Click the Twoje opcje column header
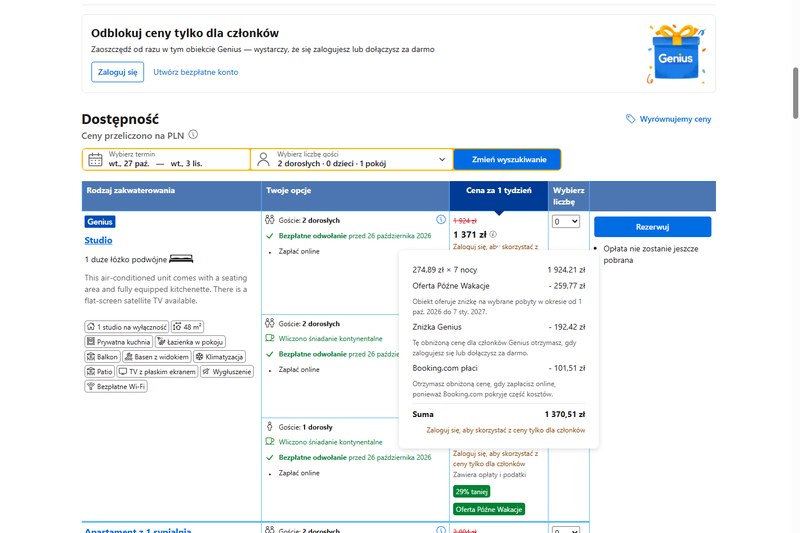 pyautogui.click(x=356, y=196)
